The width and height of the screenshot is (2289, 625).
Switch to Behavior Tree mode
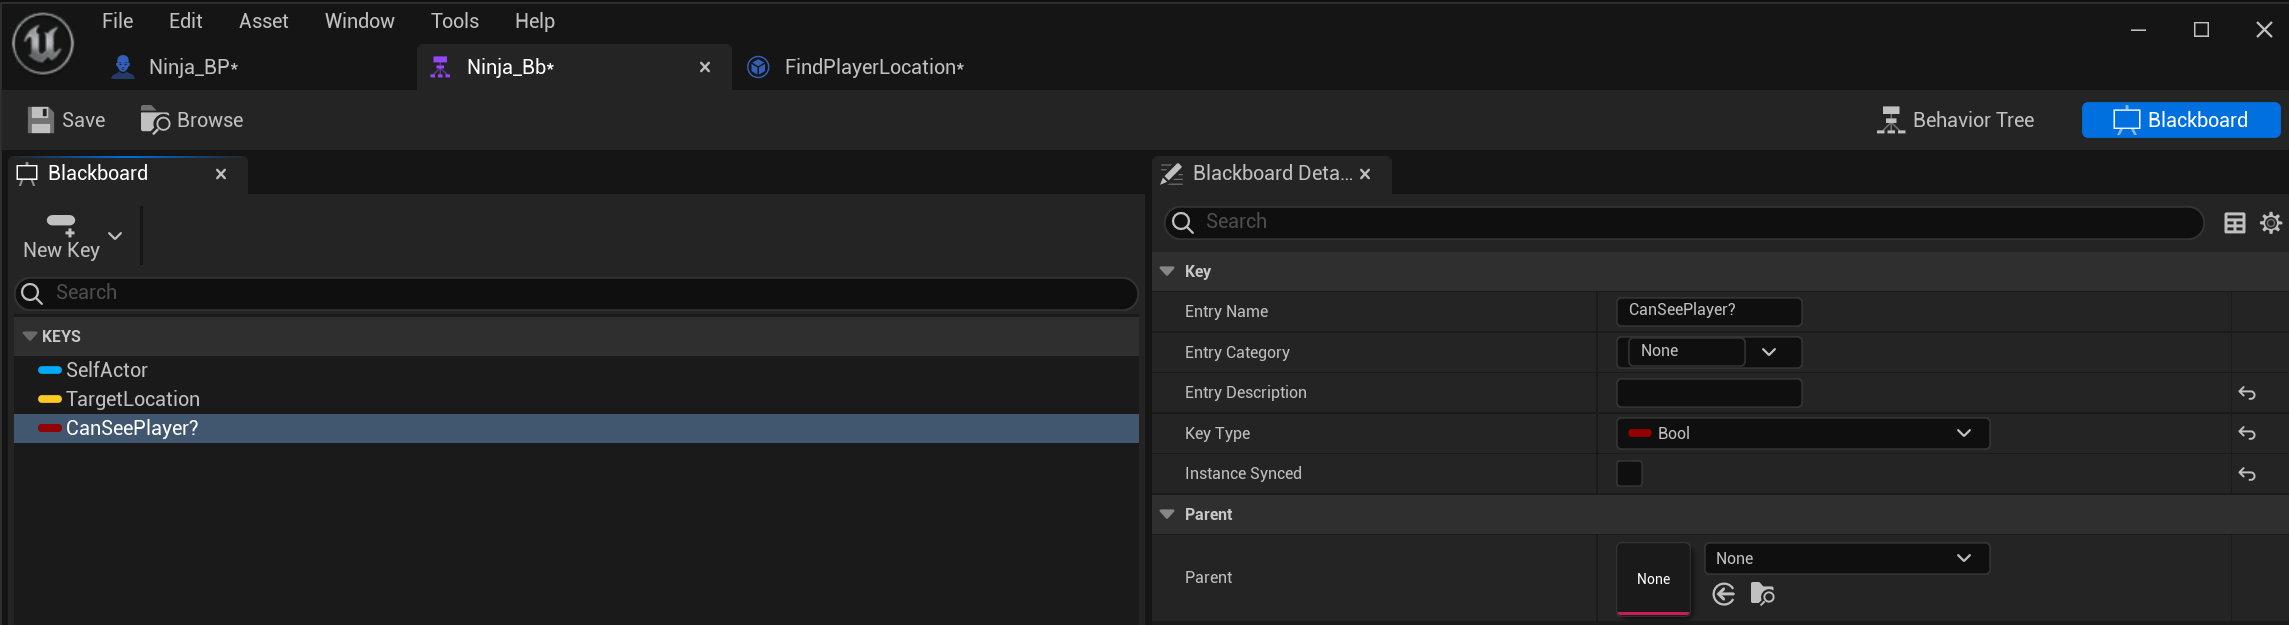(1955, 120)
